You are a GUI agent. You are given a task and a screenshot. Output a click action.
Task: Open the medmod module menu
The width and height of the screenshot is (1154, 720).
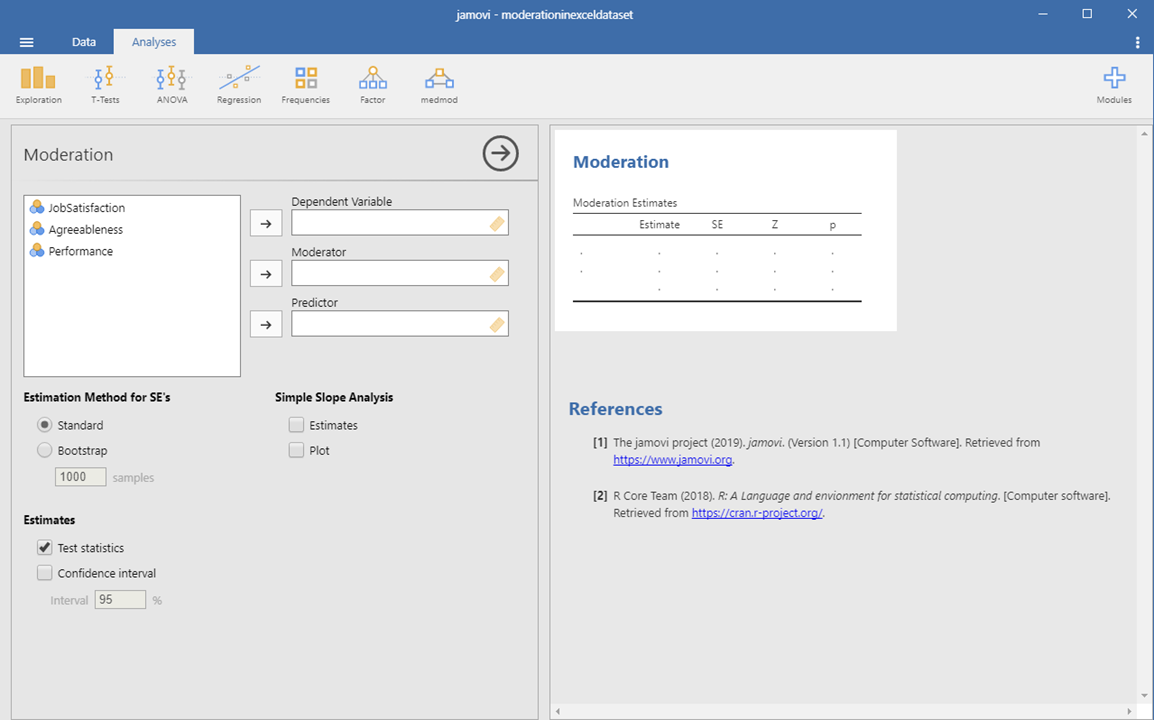coord(439,84)
